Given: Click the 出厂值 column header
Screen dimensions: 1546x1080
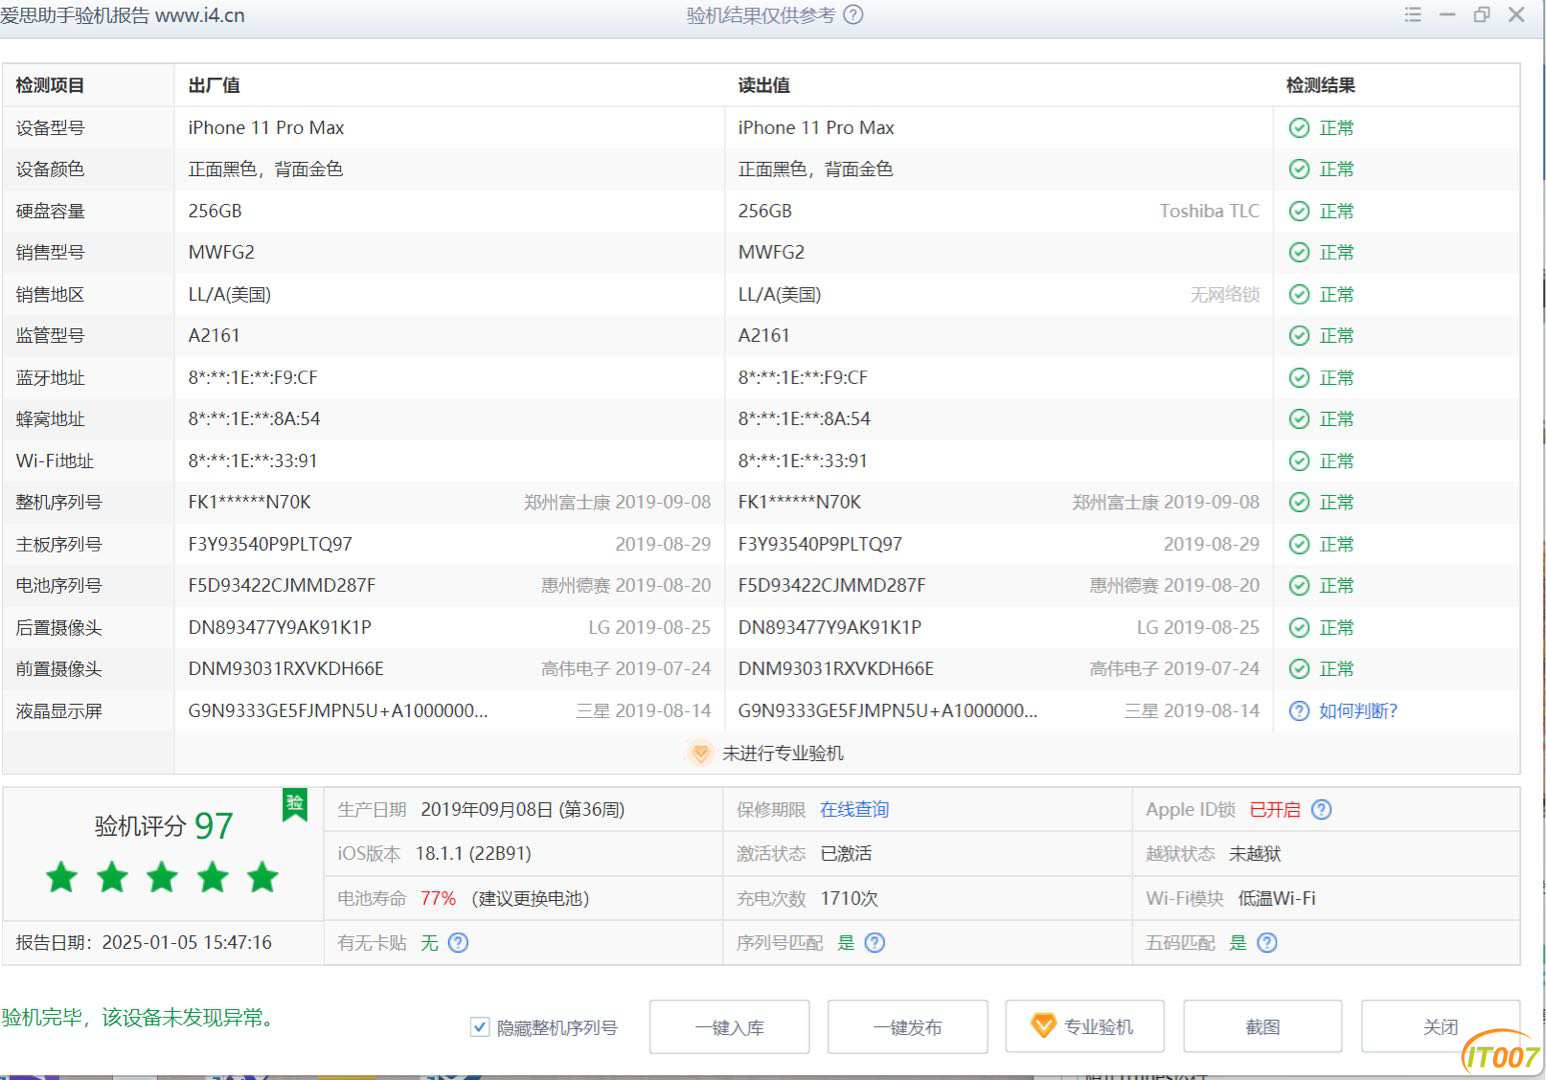Looking at the screenshot, I should click(x=214, y=86).
